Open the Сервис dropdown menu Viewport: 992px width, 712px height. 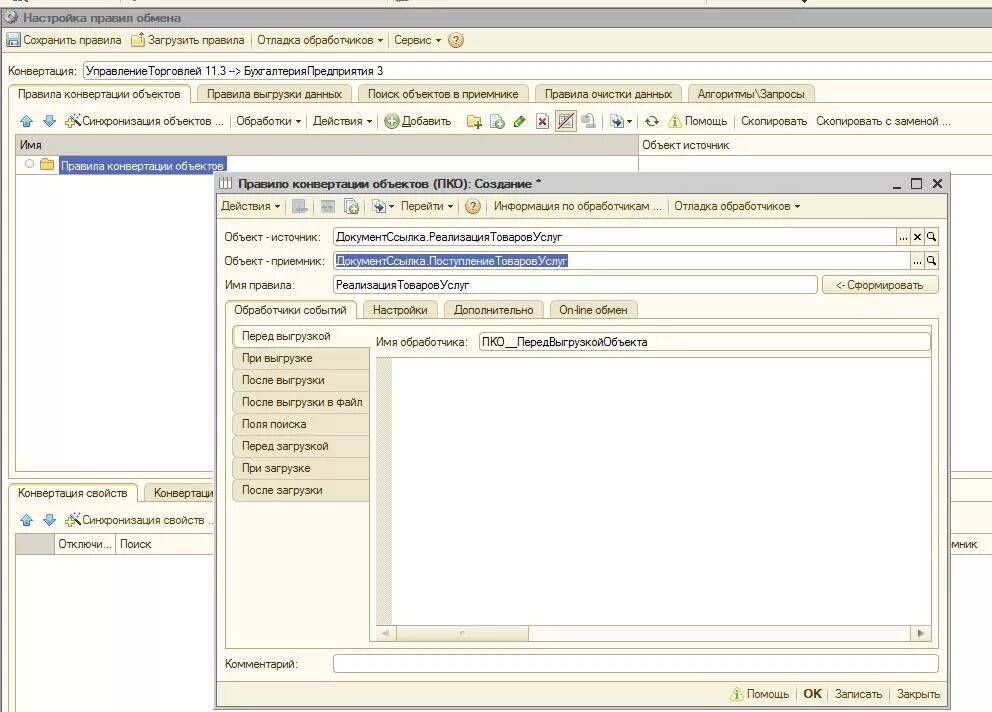pyautogui.click(x=418, y=41)
